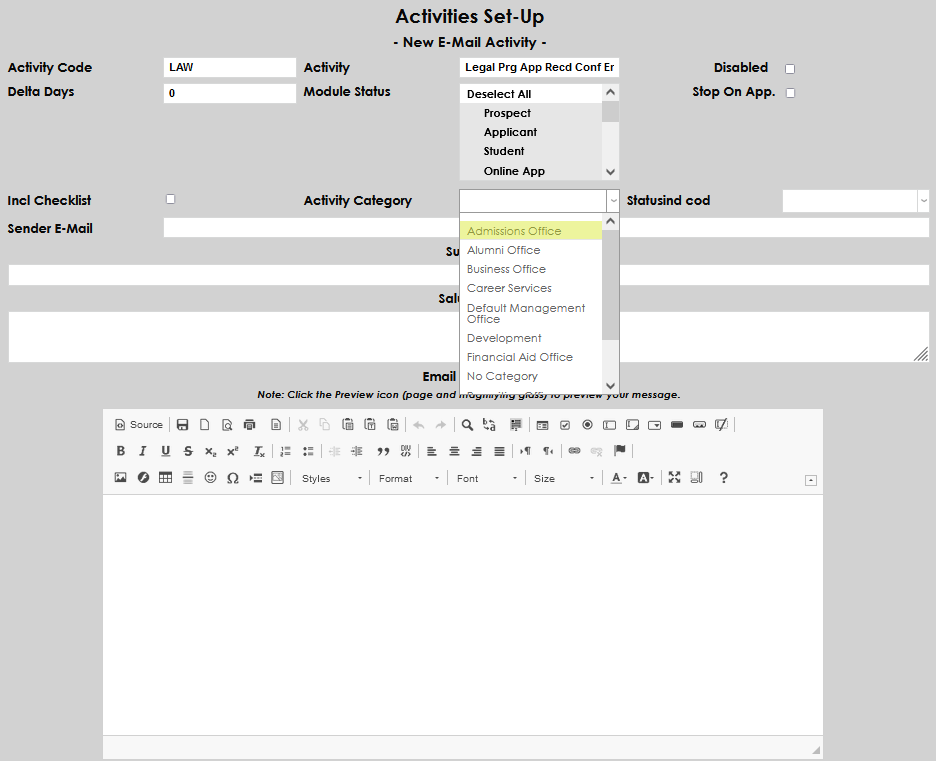The height and width of the screenshot is (761, 936).
Task: Enable the Disabled checkbox
Action: click(789, 68)
